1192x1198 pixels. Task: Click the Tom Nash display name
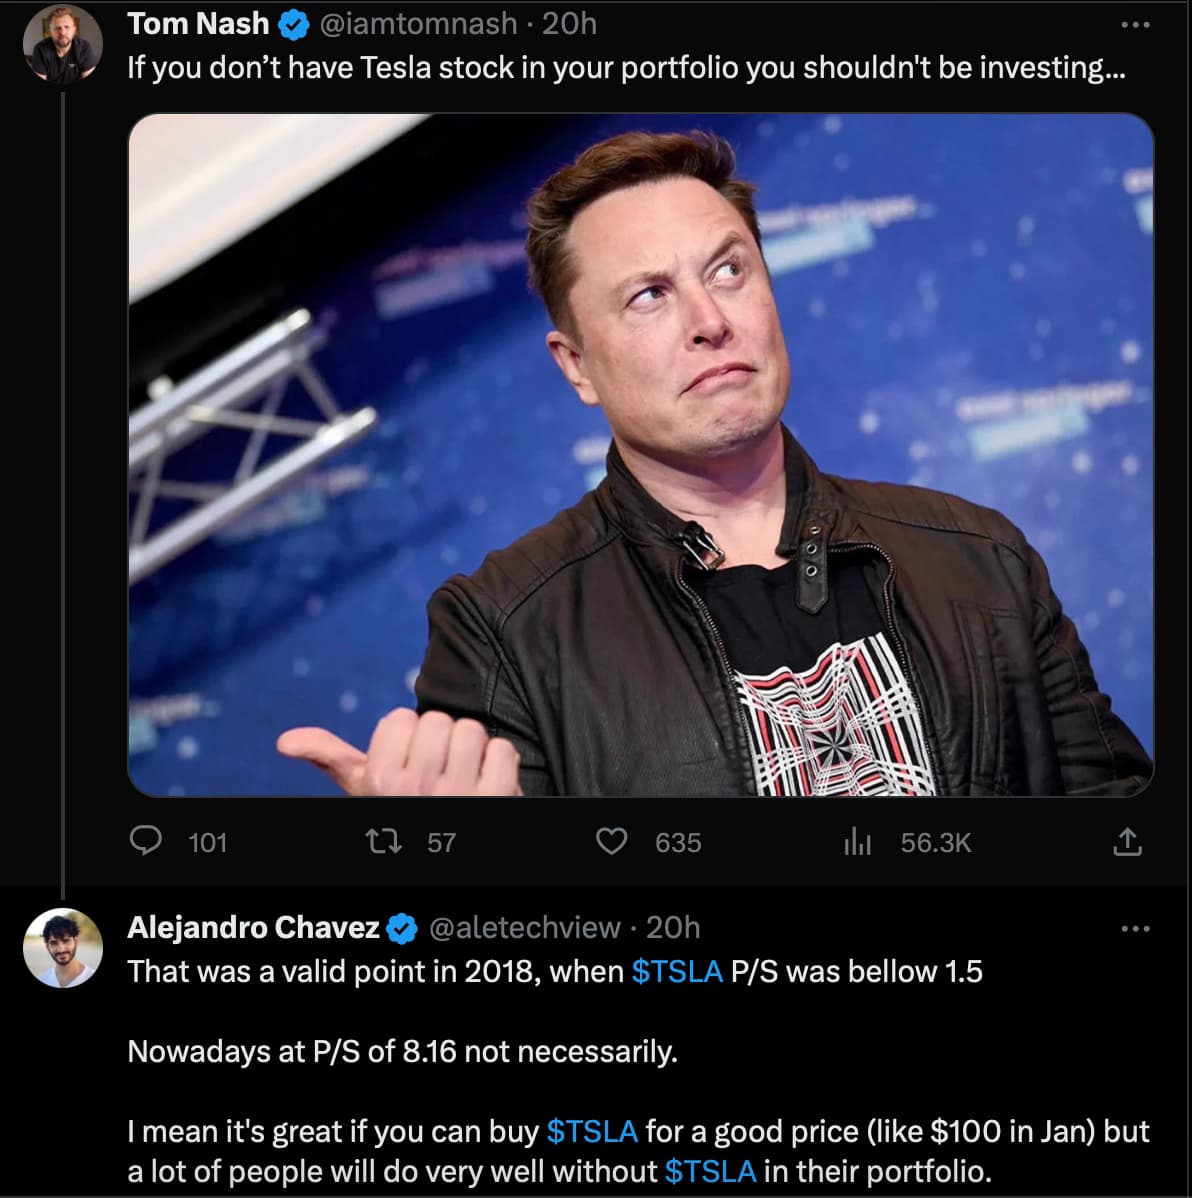[x=198, y=24]
